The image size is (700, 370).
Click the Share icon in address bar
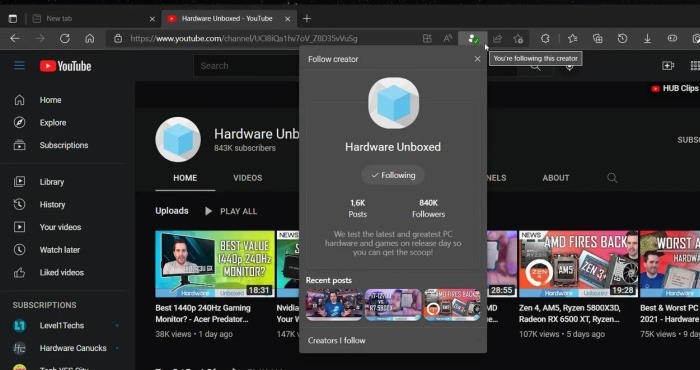(x=497, y=39)
